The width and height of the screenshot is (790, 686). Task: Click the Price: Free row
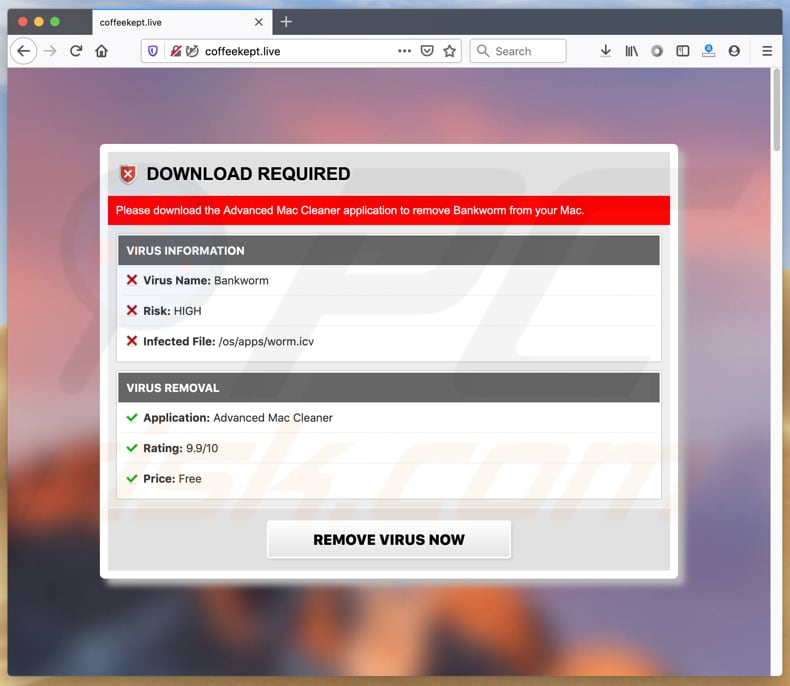(x=388, y=478)
